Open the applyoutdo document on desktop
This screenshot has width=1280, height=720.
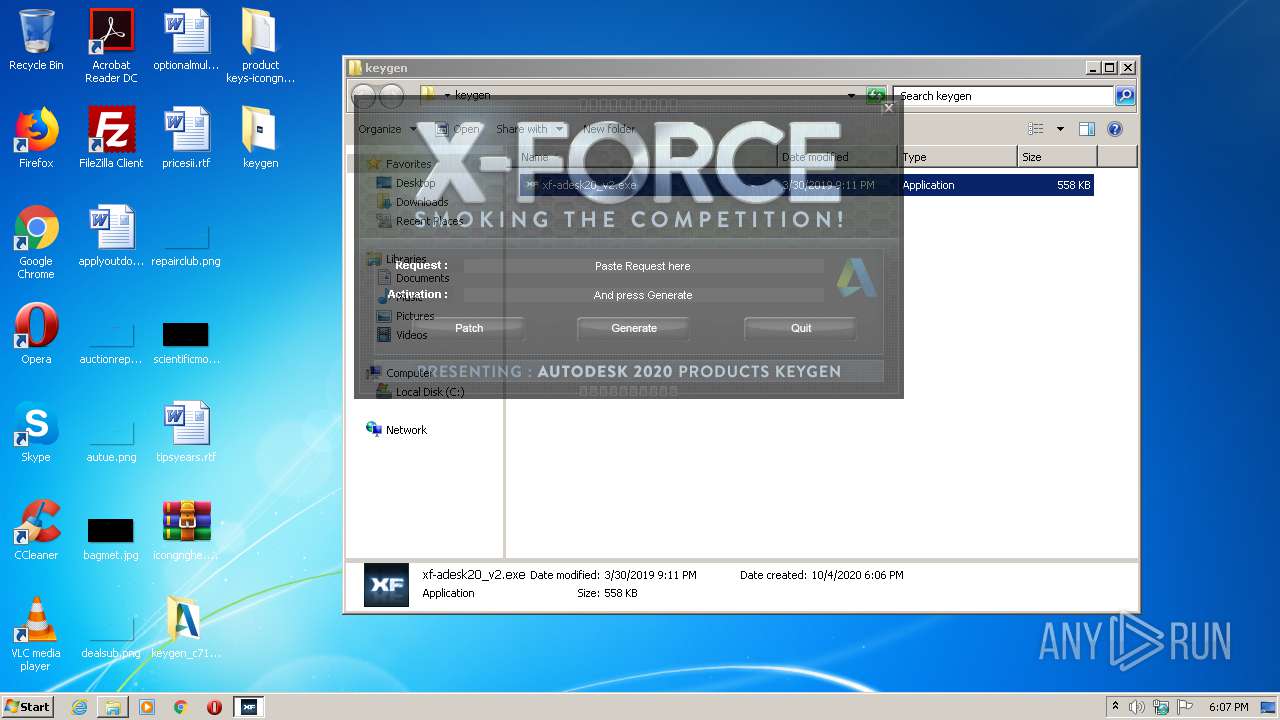click(111, 236)
